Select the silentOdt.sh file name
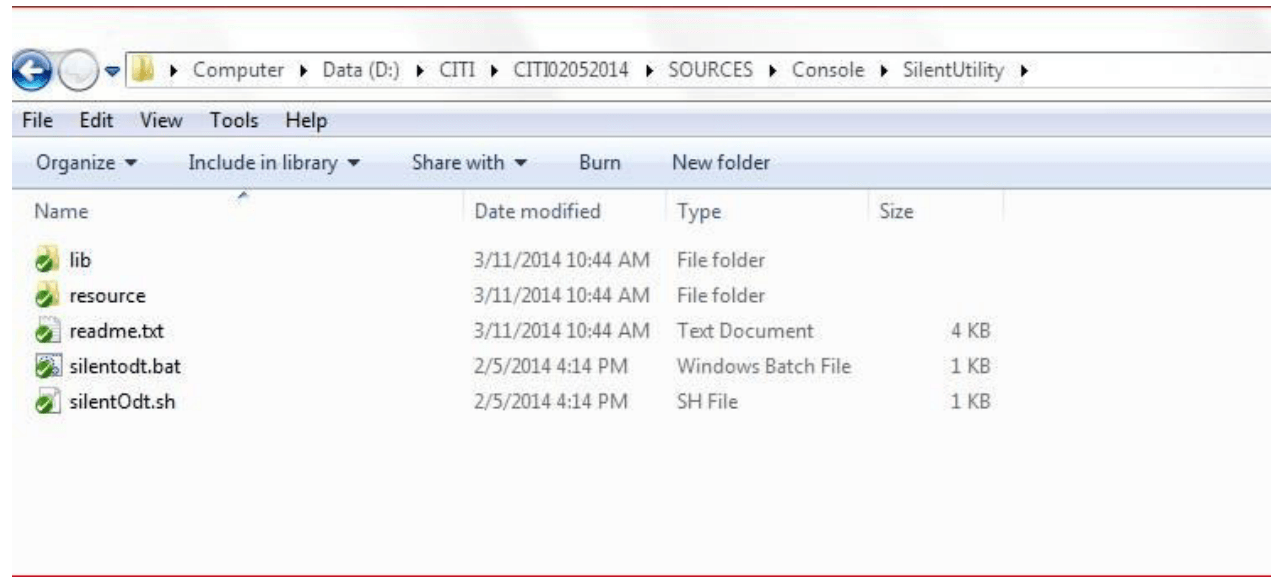Image resolution: width=1279 pixels, height=579 pixels. click(122, 402)
